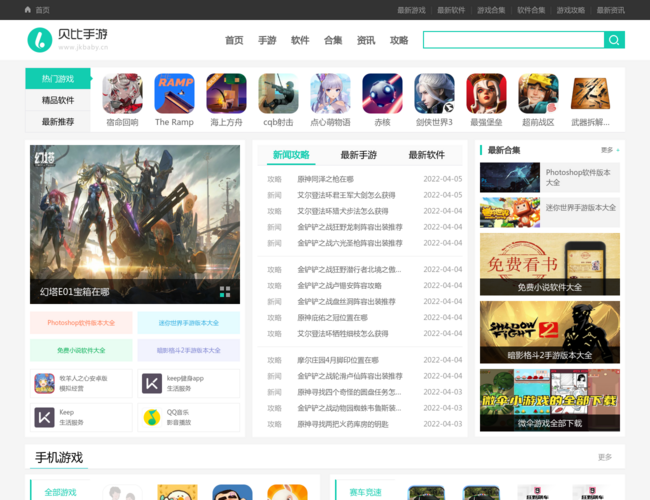This screenshot has height=500, width=650.
Task: Open the Shadow Fight 2 banner
Action: [550, 332]
